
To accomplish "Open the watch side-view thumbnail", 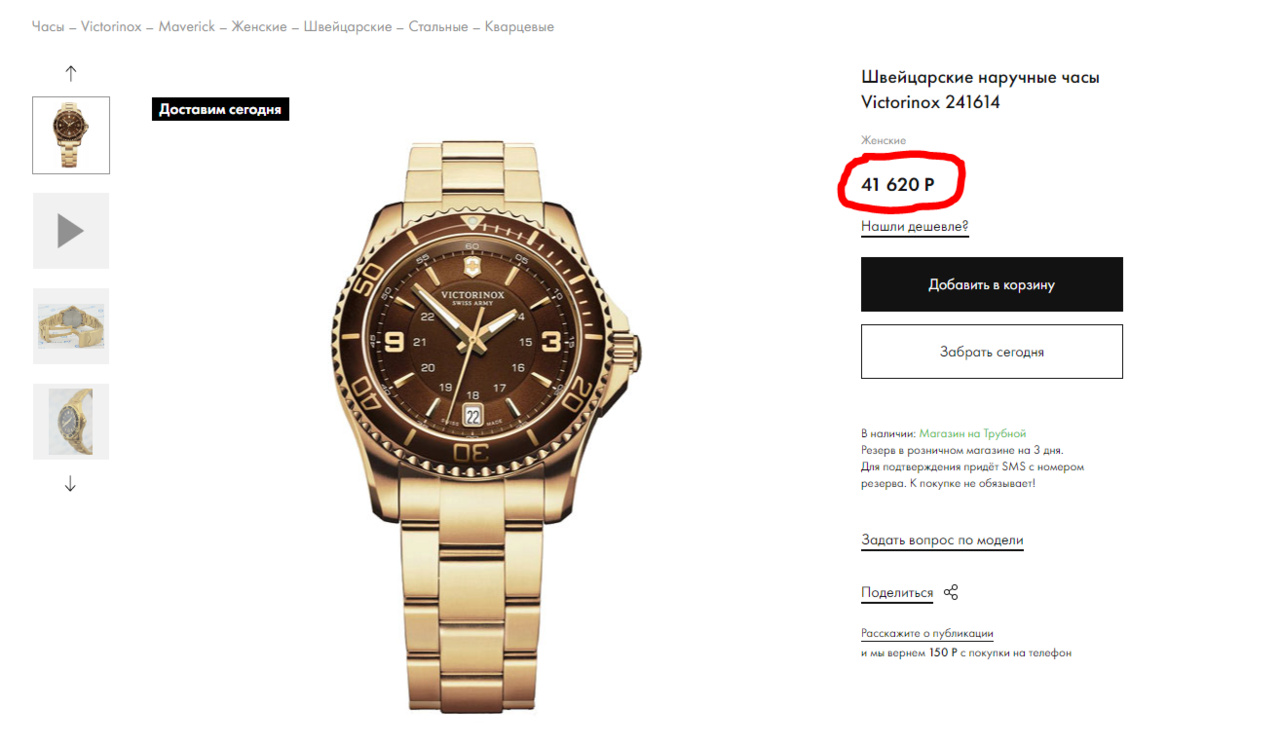I will click(71, 422).
